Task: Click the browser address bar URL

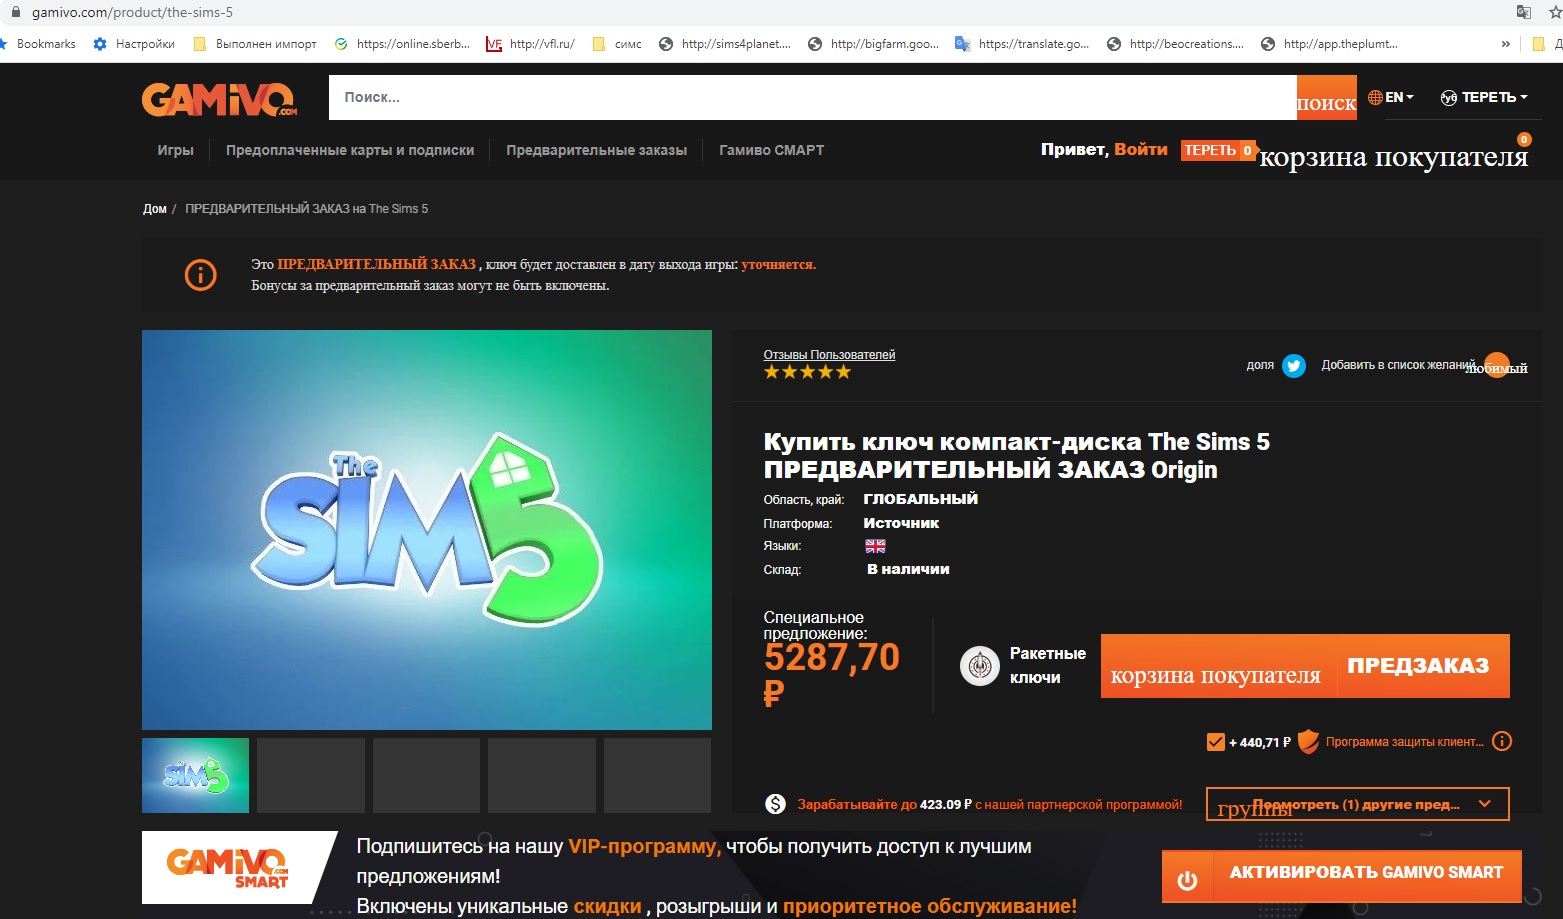Action: click(x=132, y=12)
